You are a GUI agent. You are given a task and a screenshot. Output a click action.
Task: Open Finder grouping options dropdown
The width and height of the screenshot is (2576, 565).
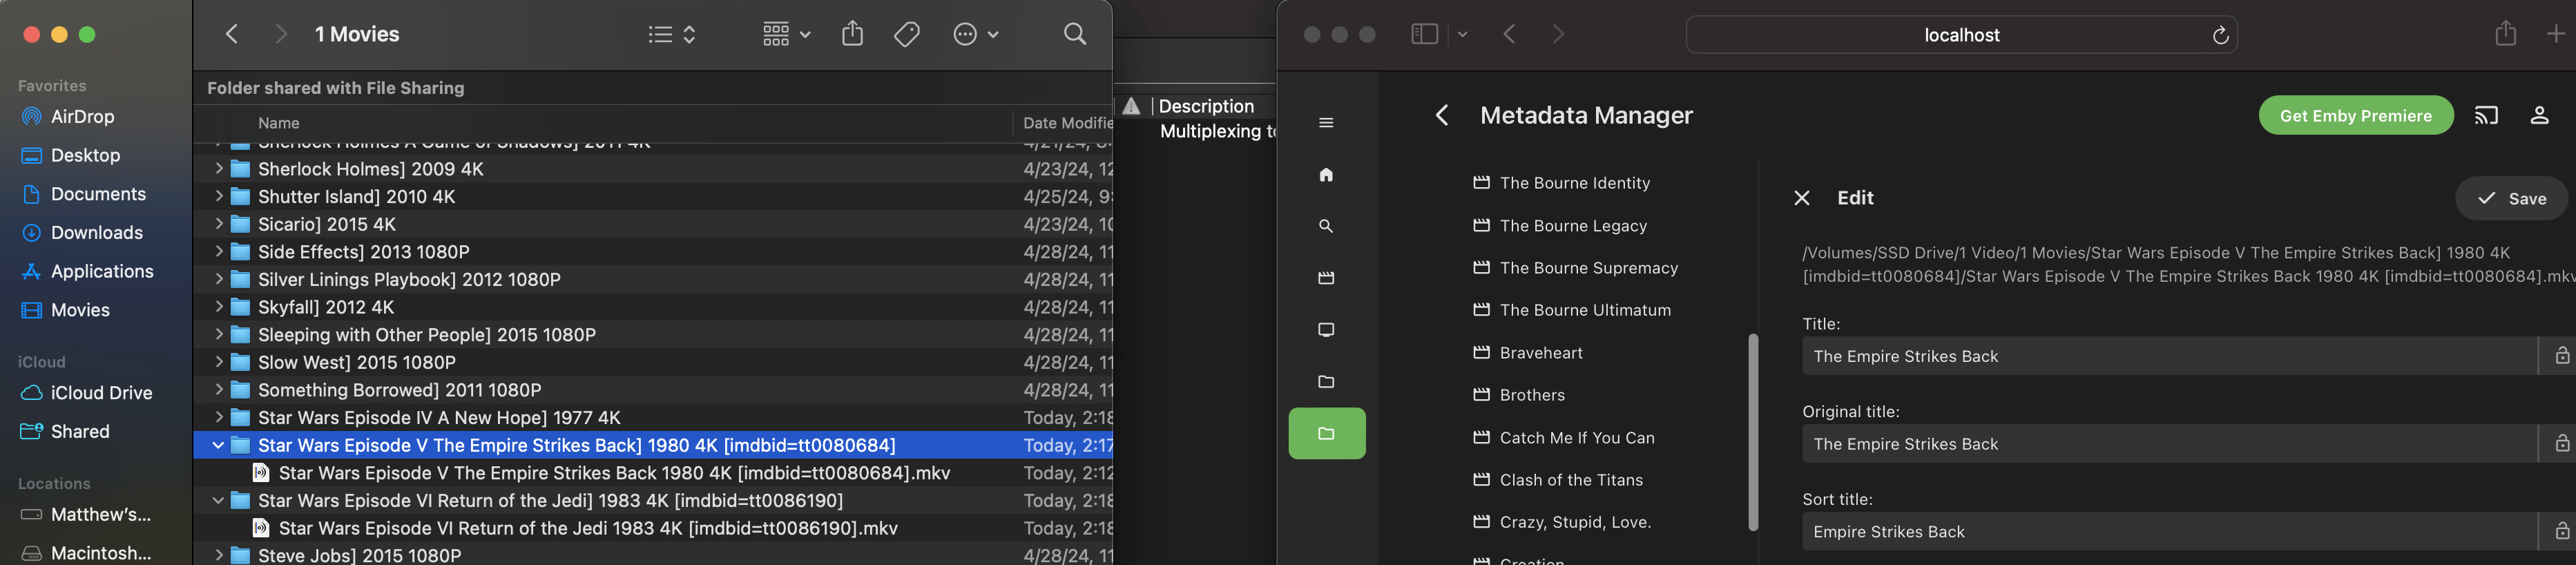pyautogui.click(x=786, y=34)
